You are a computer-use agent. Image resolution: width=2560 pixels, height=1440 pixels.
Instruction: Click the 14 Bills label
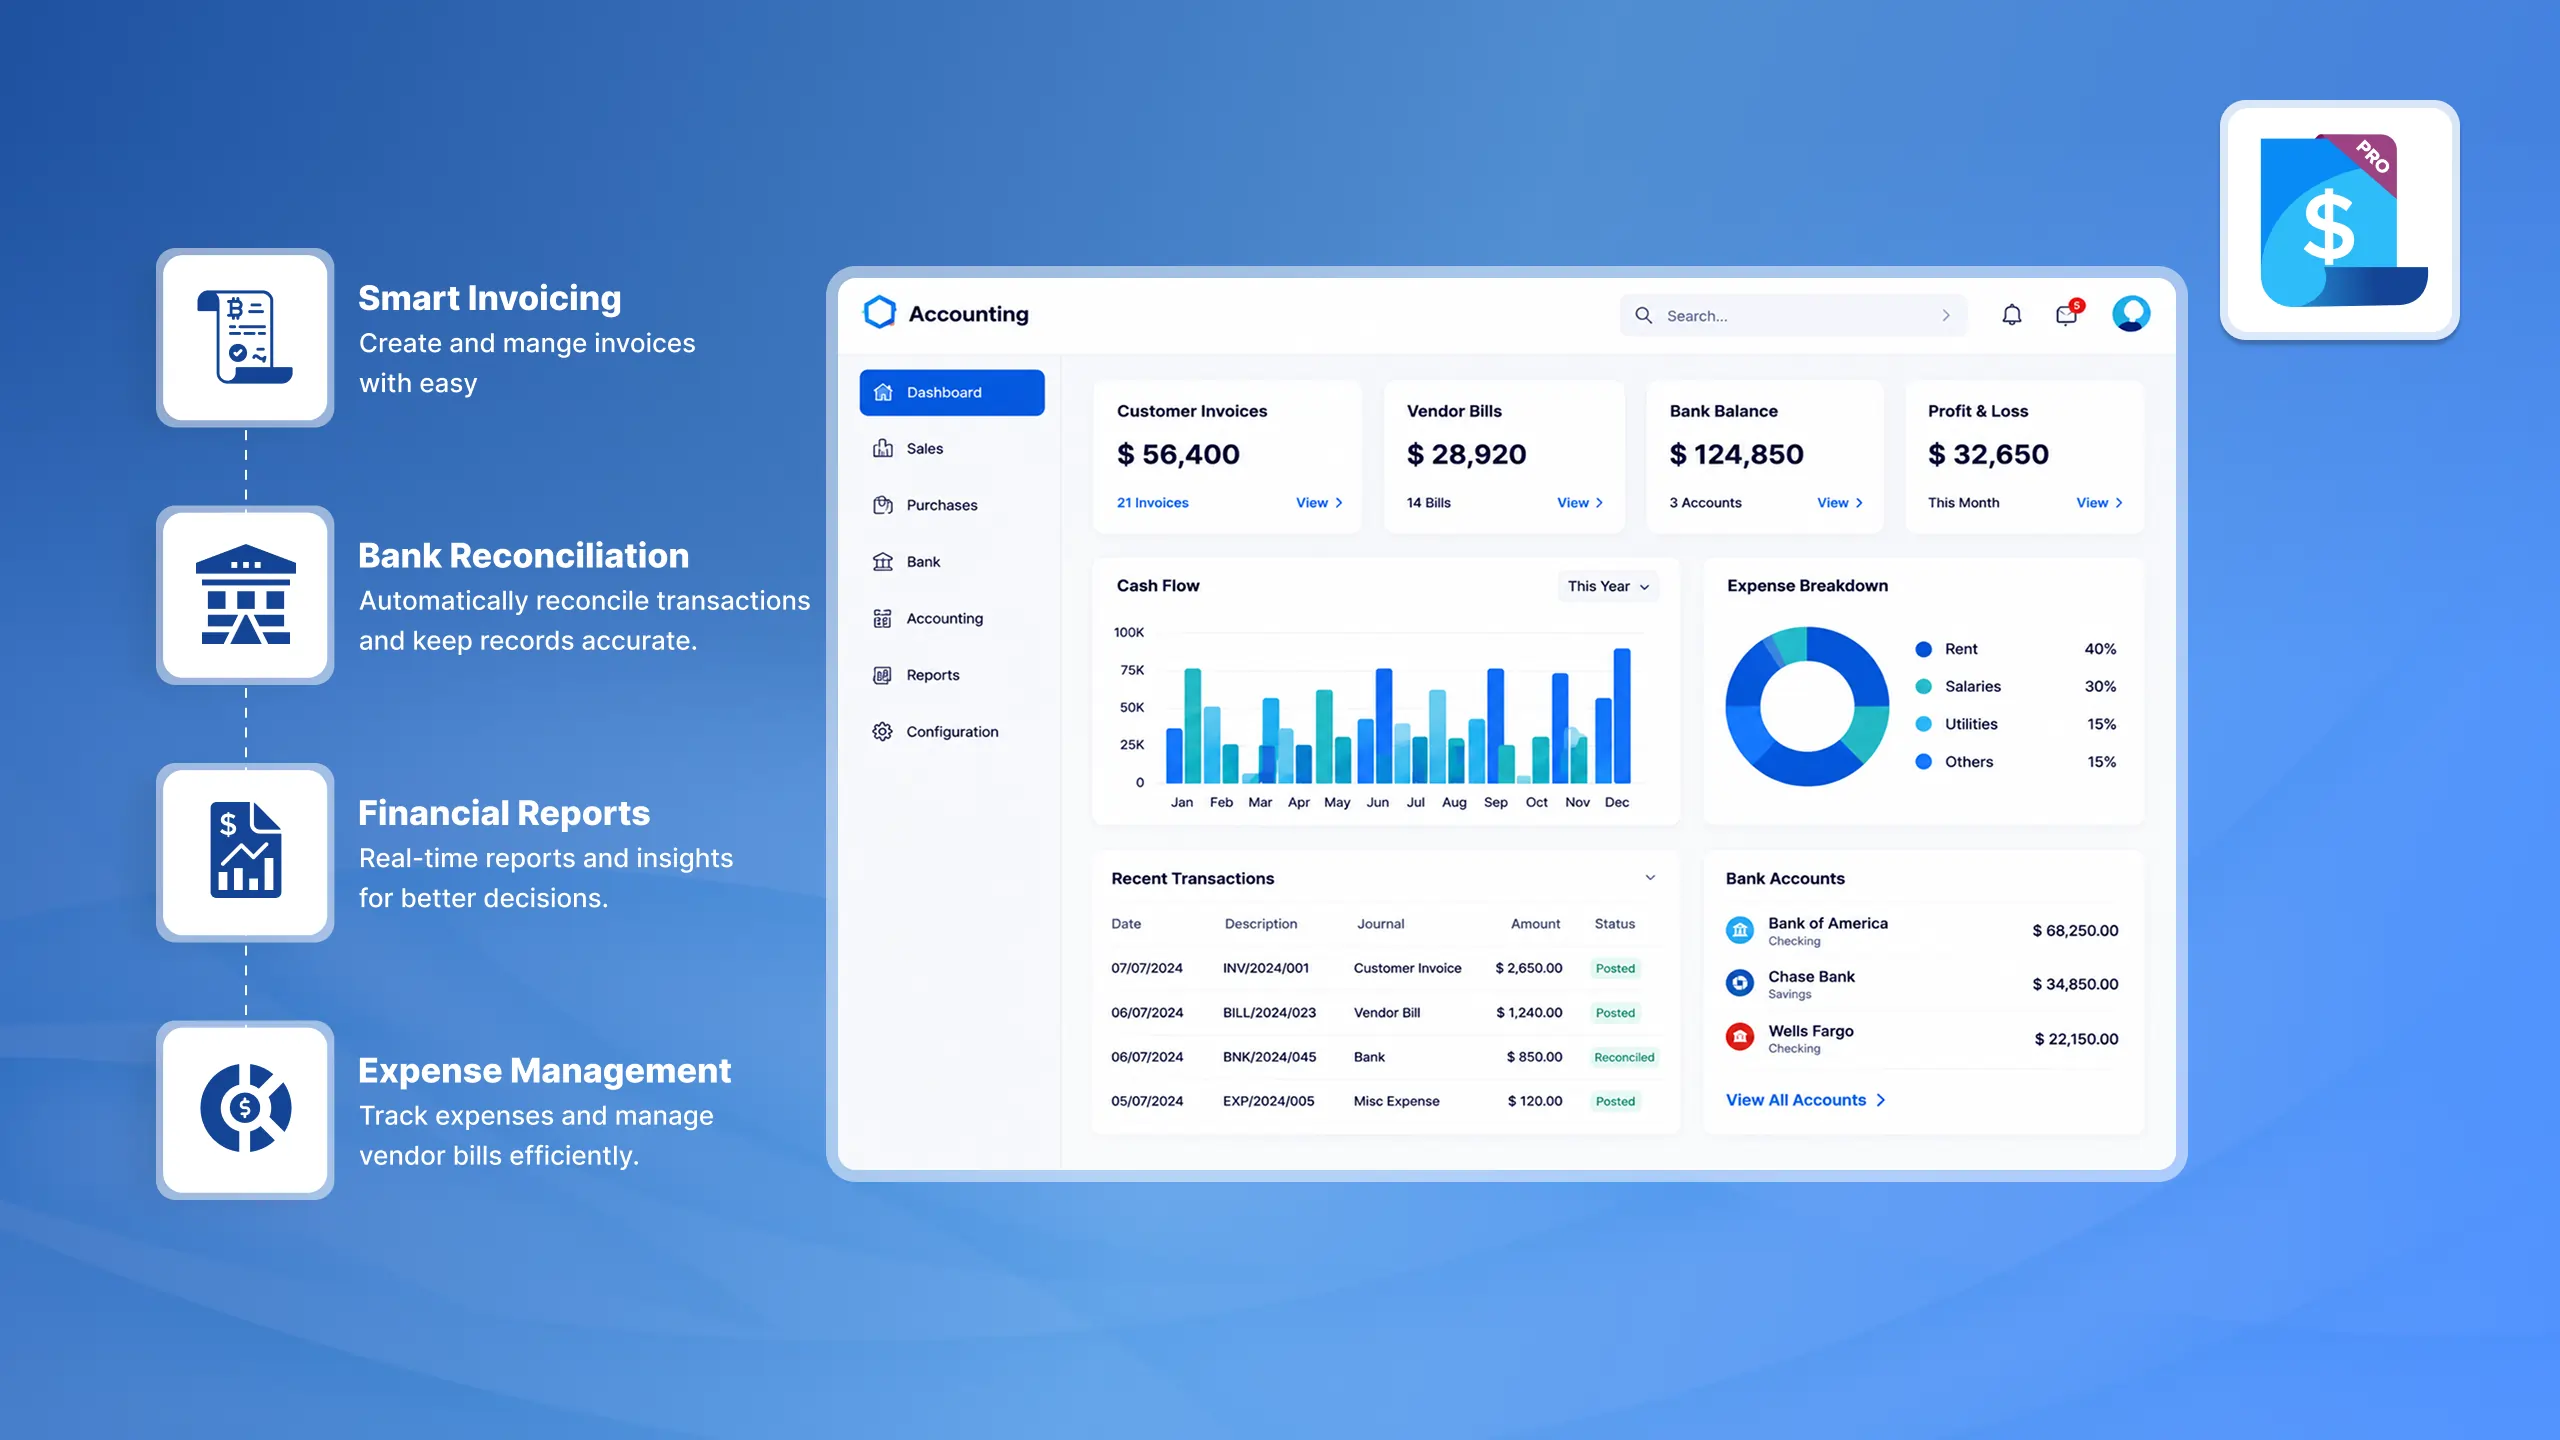pos(1428,503)
